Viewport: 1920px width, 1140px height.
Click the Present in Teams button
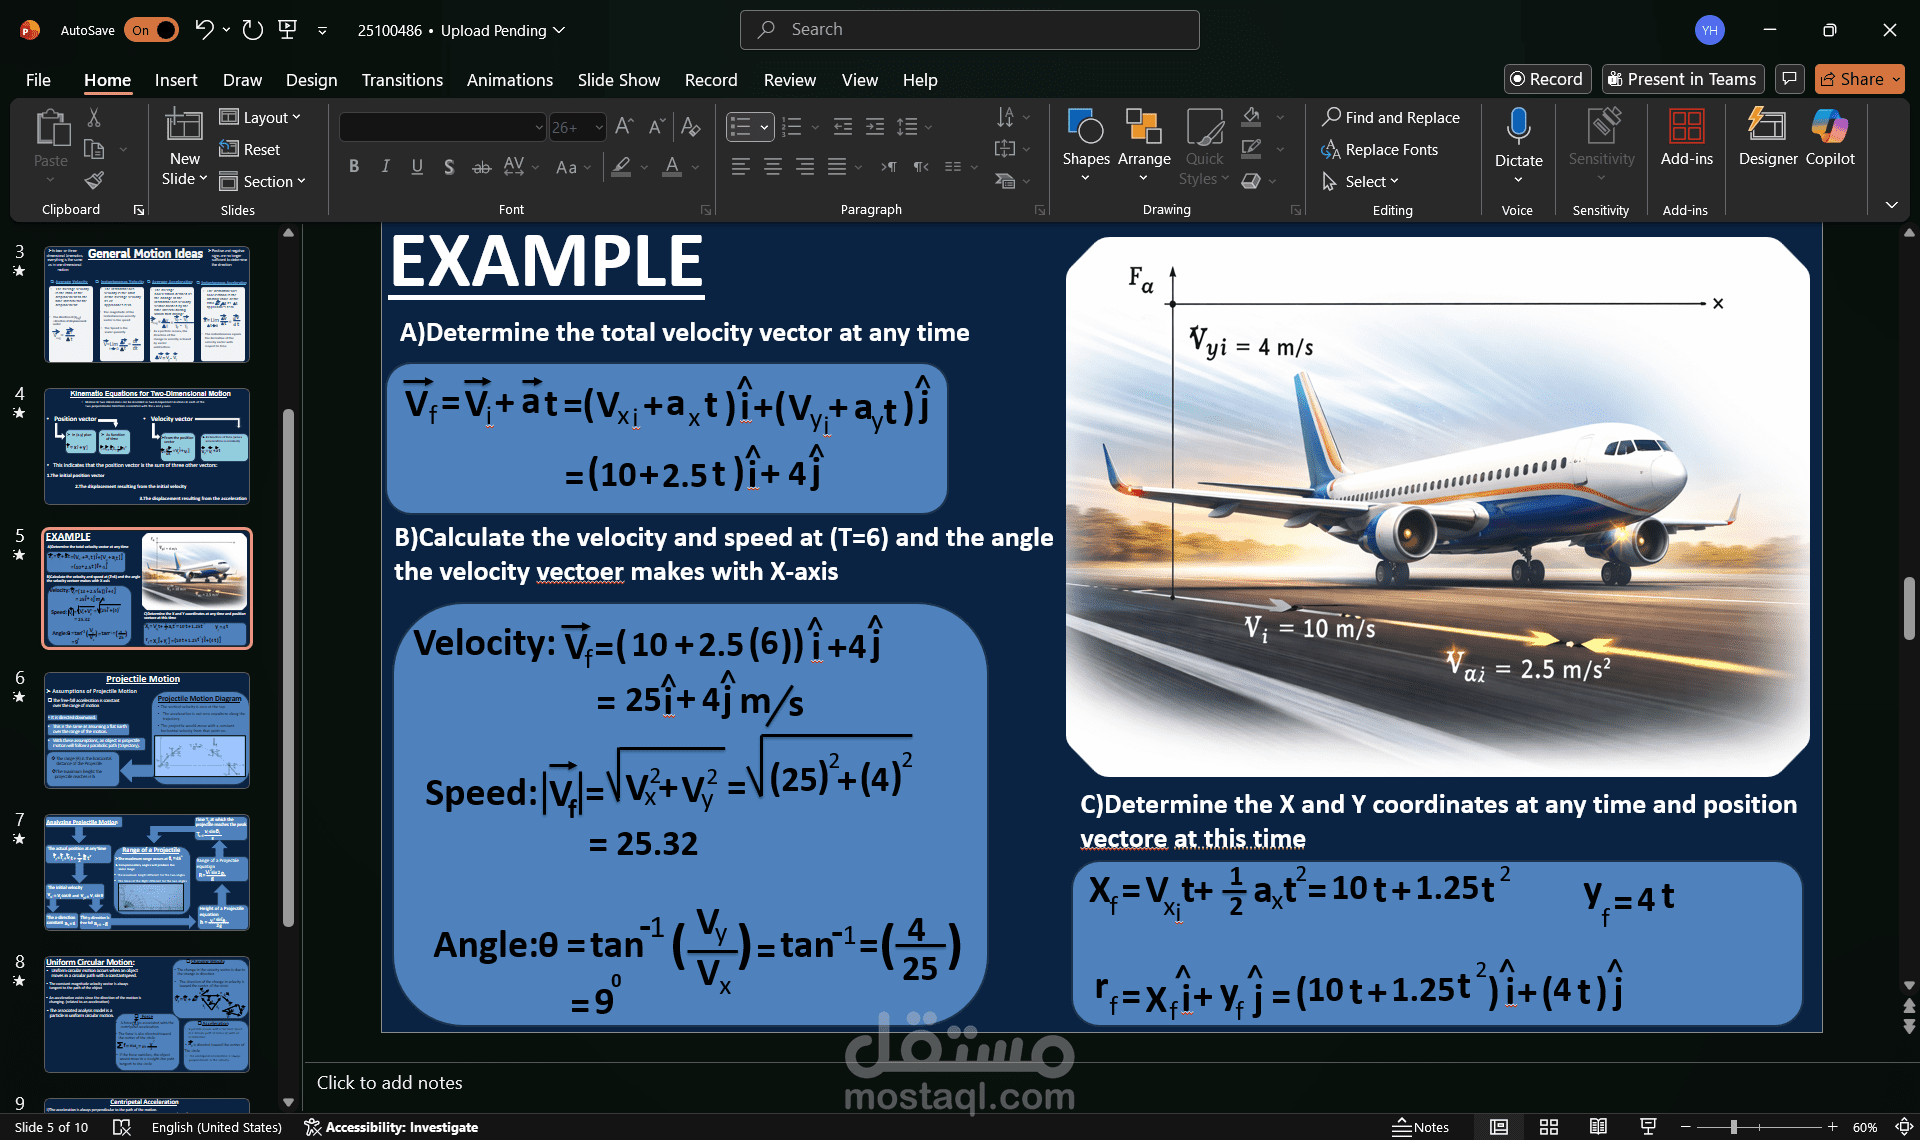coord(1682,79)
